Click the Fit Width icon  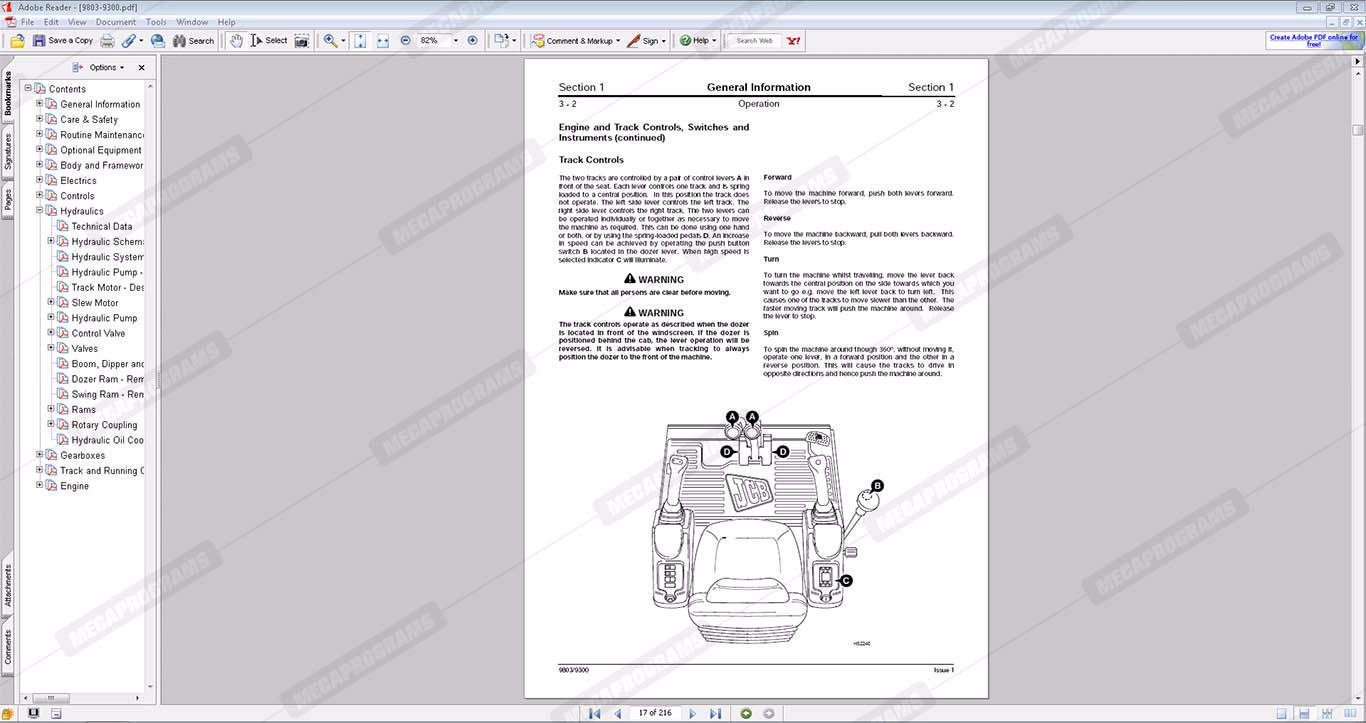[382, 41]
